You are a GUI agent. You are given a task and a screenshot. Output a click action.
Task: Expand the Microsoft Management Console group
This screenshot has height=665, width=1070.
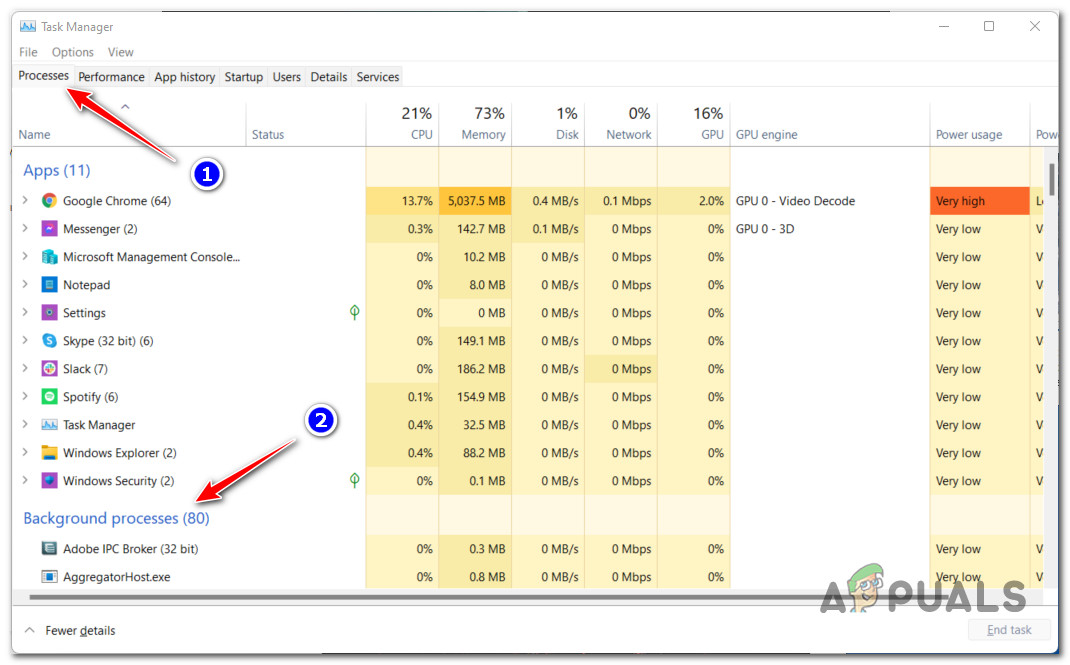coord(25,256)
